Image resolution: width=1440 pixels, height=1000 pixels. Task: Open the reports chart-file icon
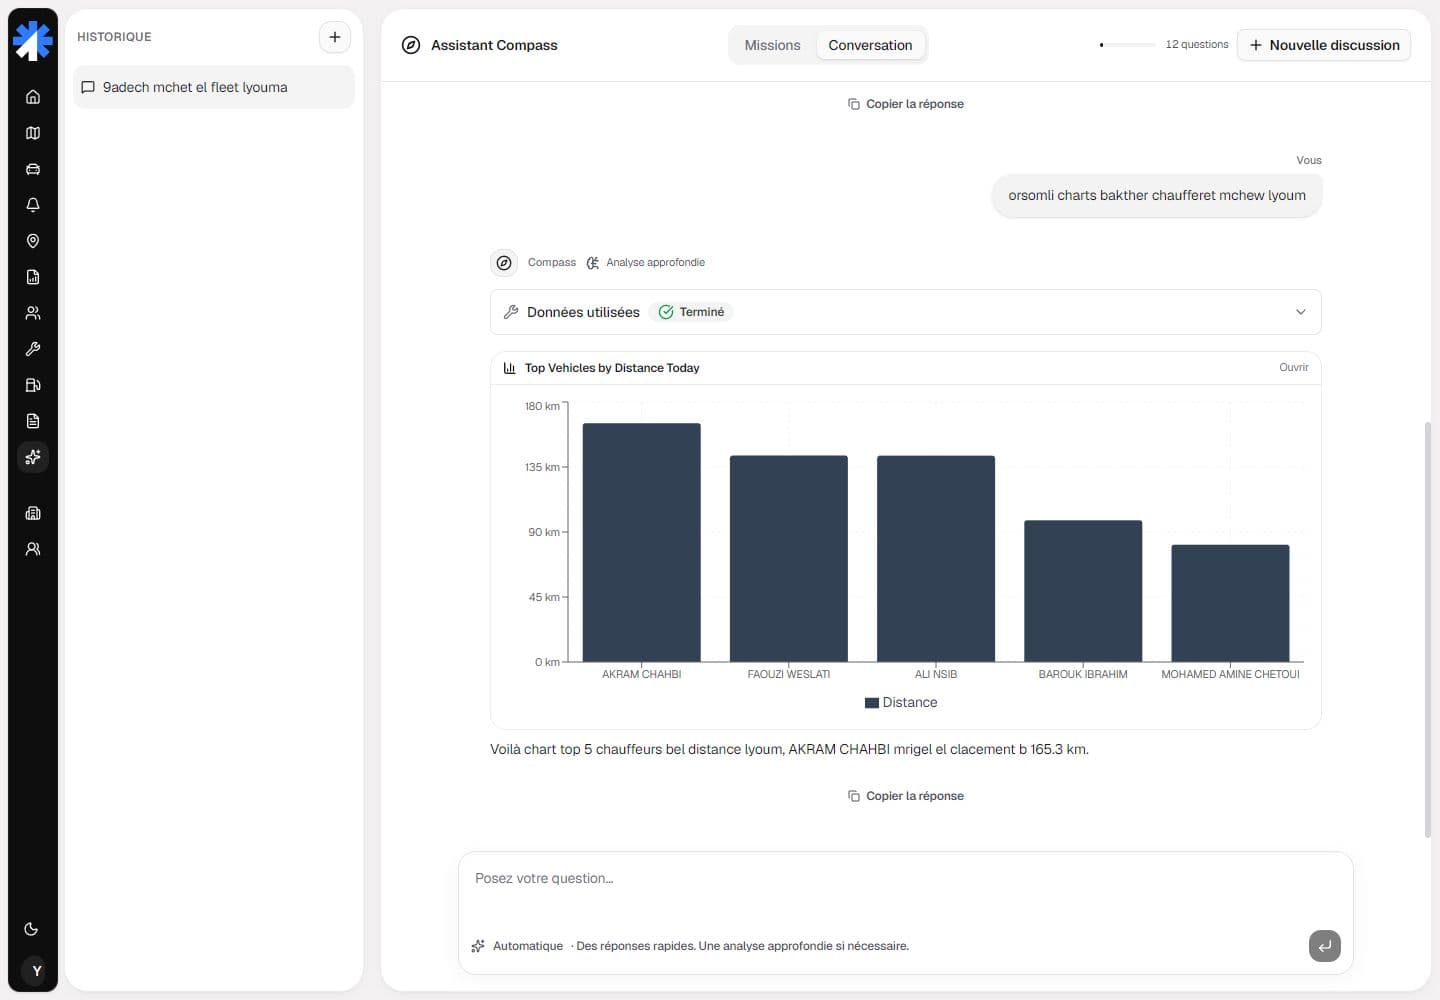click(33, 277)
